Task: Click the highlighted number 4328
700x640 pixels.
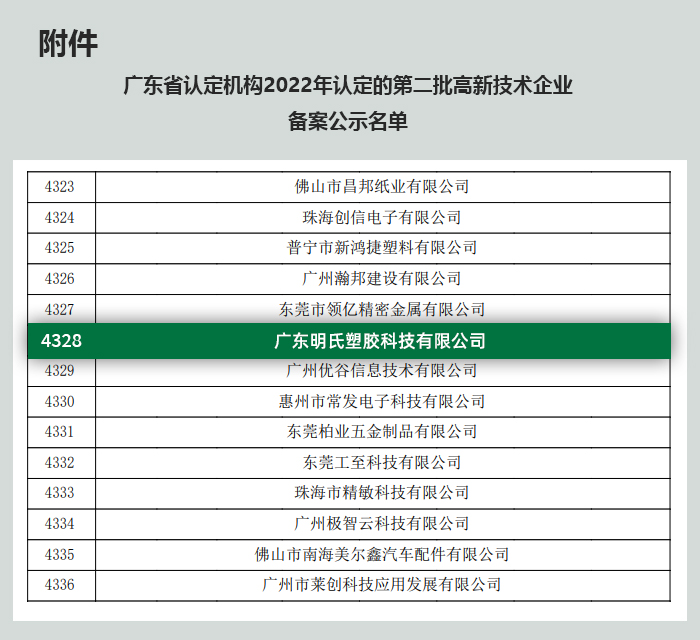Action: 61,341
